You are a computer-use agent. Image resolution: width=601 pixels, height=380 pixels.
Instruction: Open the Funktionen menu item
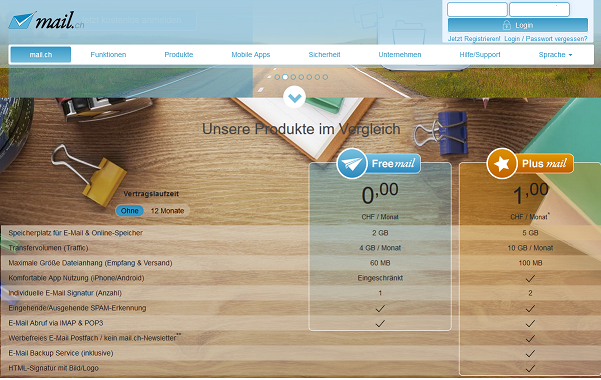coord(108,55)
